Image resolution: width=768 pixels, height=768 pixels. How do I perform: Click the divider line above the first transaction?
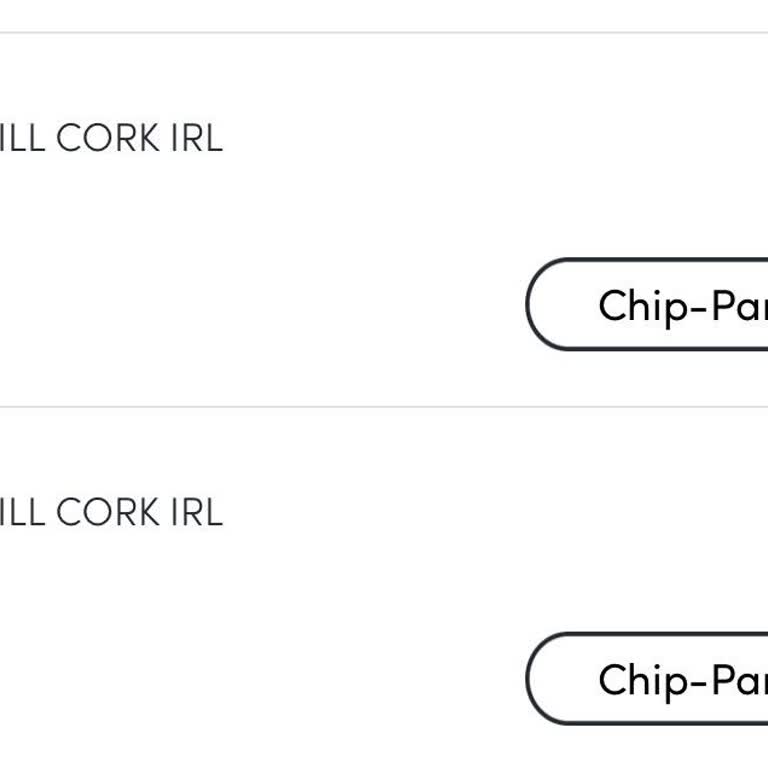(x=384, y=33)
